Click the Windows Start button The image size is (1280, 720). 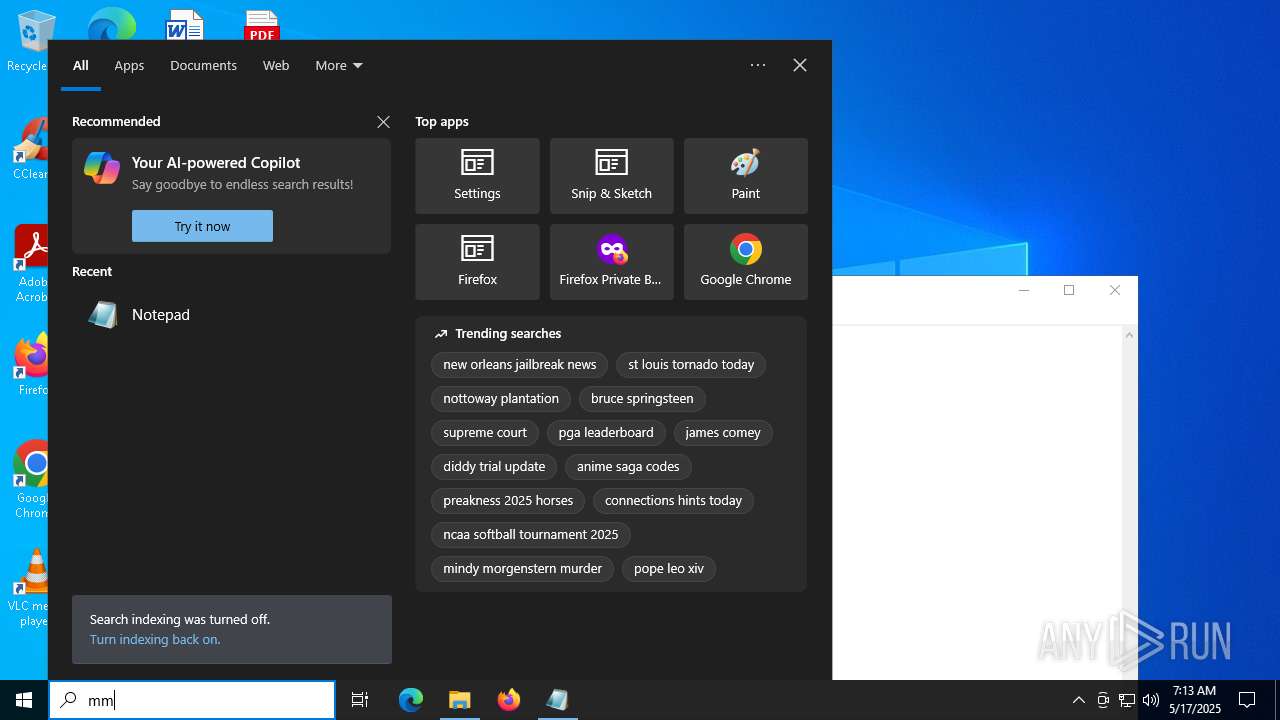tap(24, 700)
